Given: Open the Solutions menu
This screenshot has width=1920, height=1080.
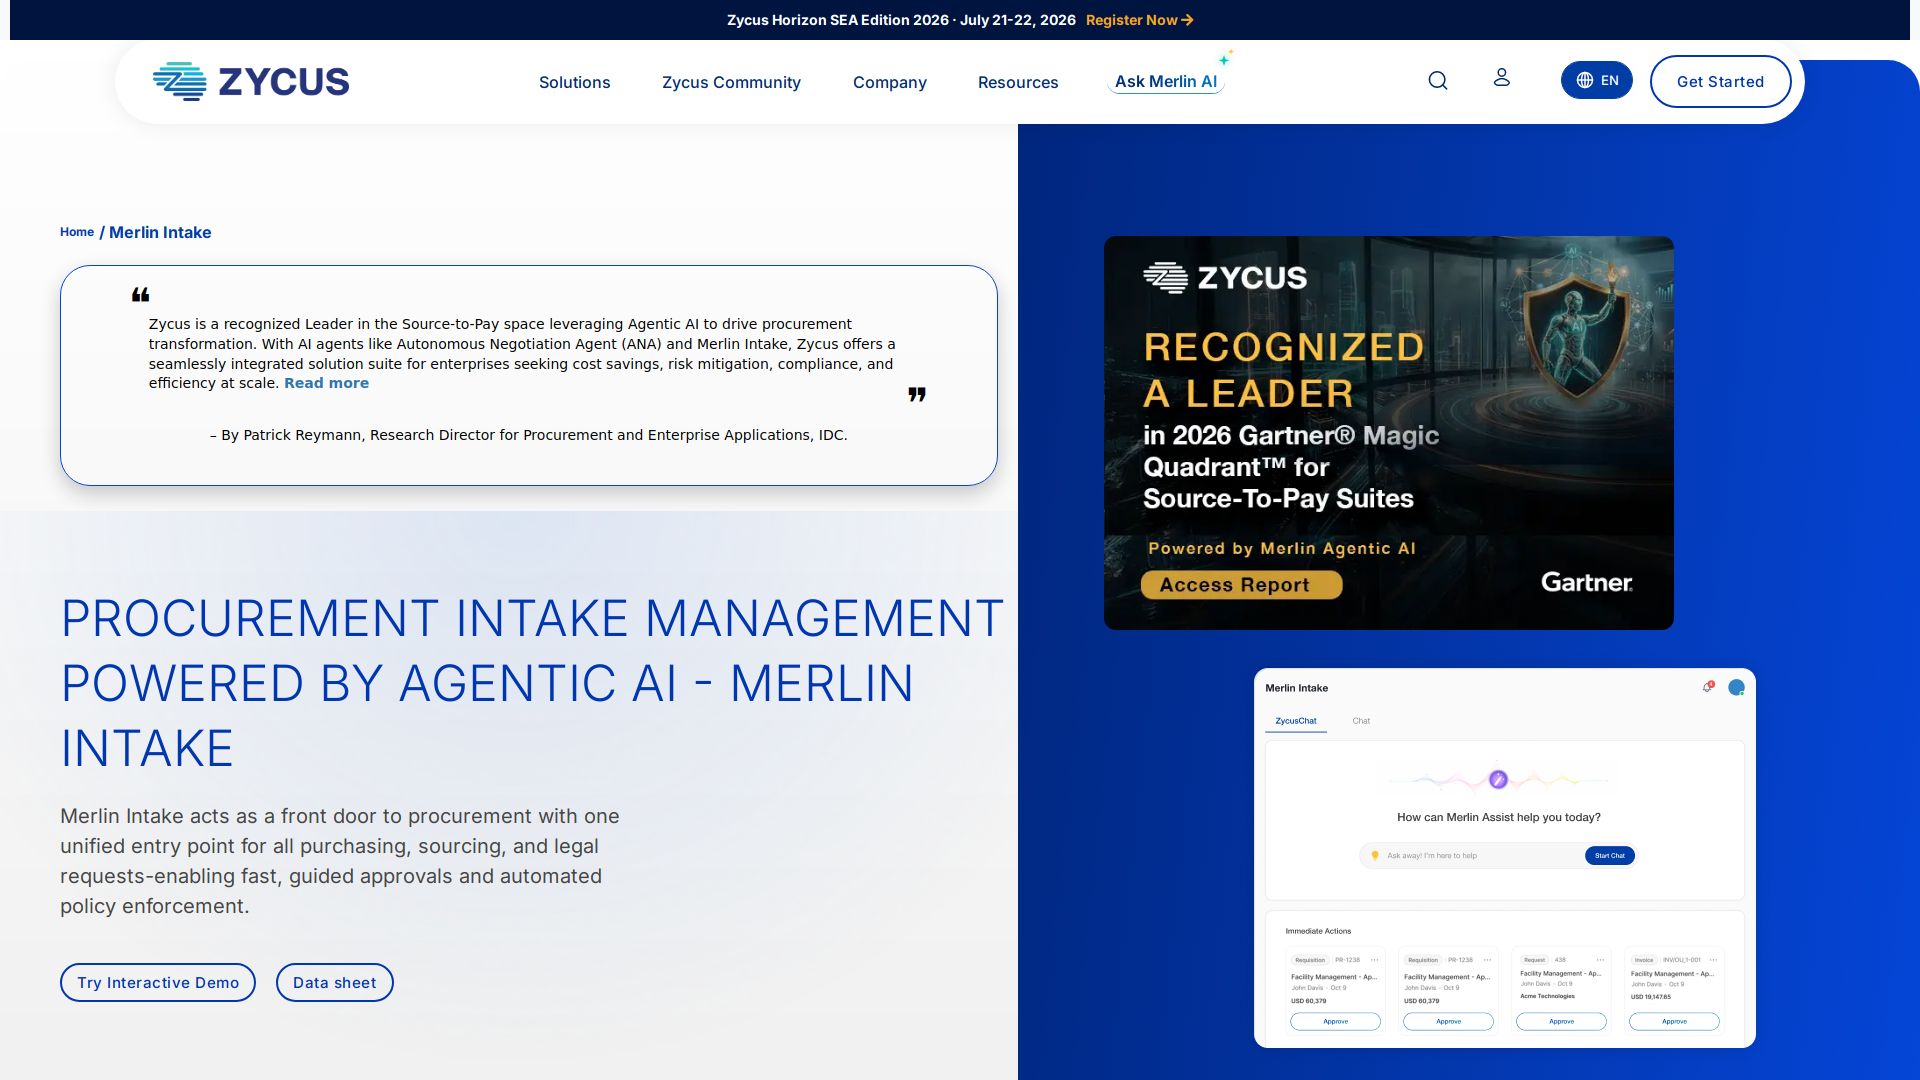Looking at the screenshot, I should 574,82.
